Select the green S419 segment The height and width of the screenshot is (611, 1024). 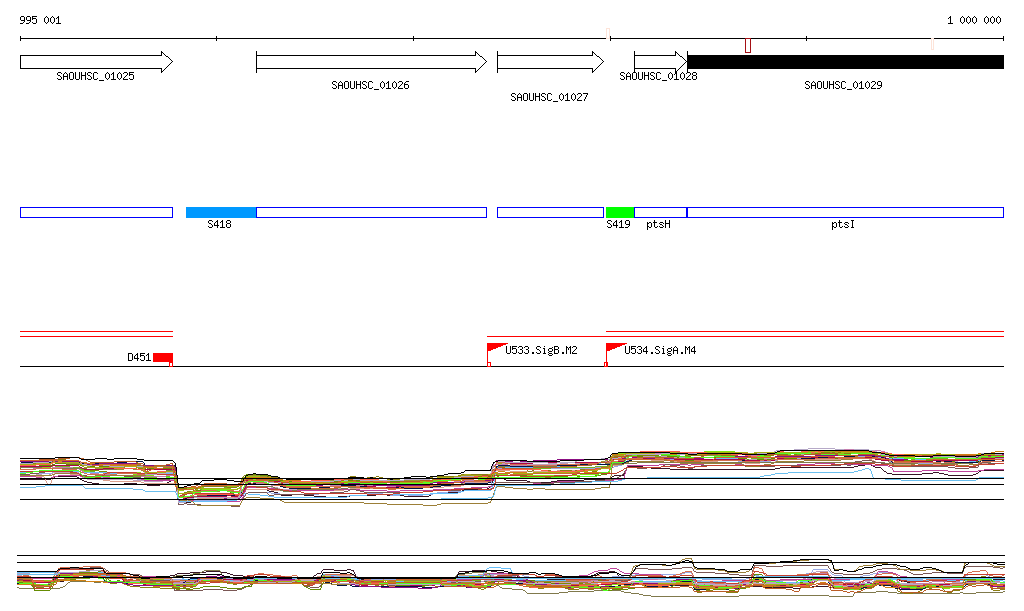point(619,212)
